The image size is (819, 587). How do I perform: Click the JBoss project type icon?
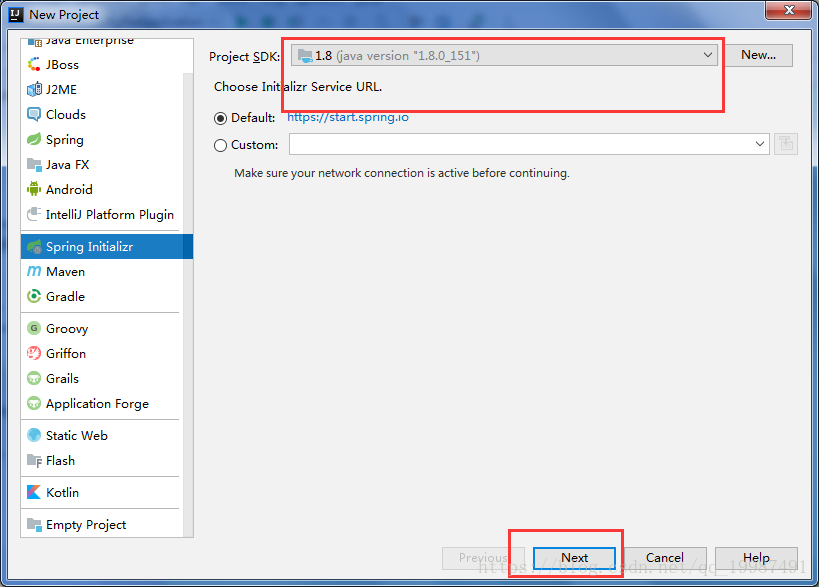click(34, 64)
